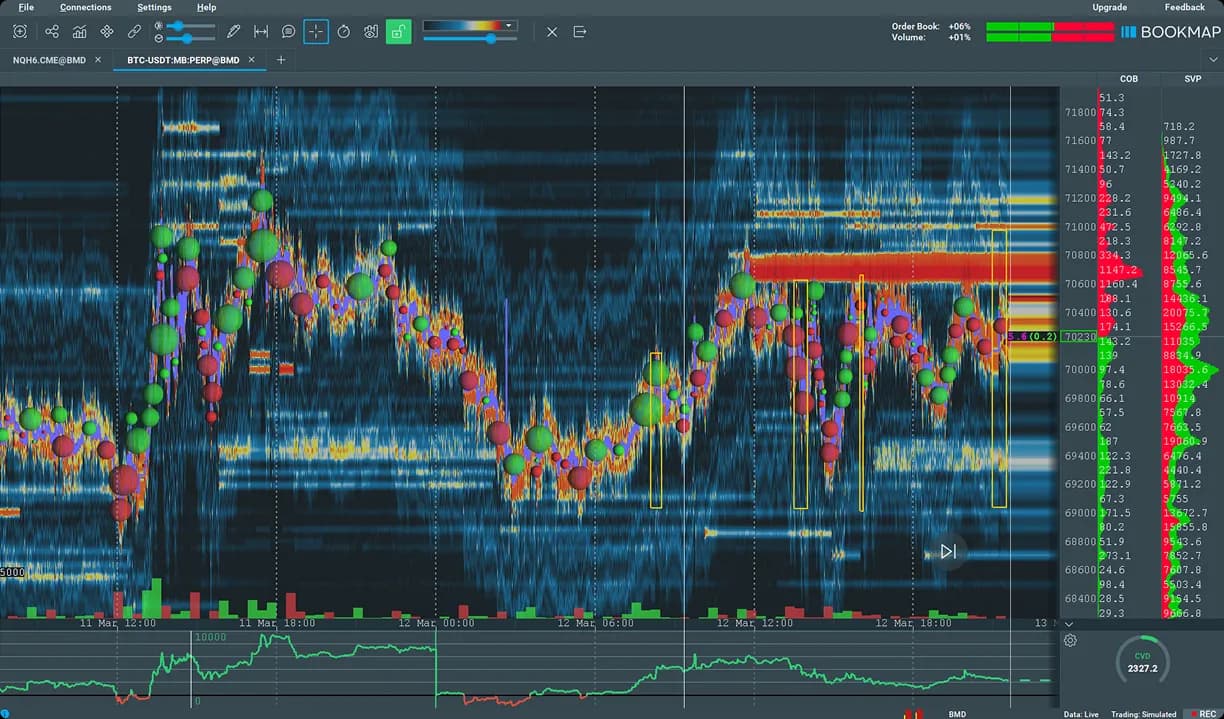Adjust the blue heatmap contrast slider

(492, 38)
